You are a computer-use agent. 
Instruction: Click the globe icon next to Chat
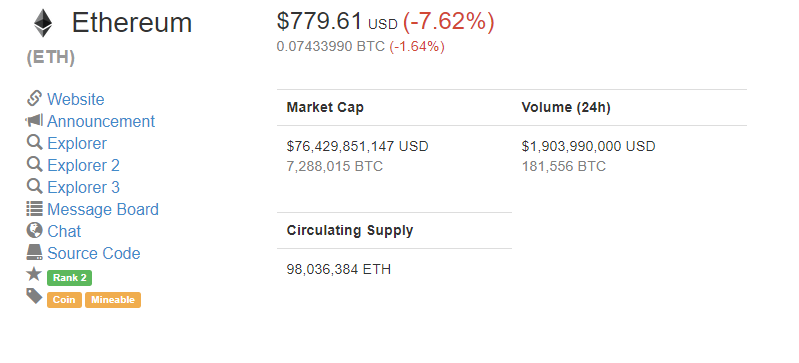point(34,230)
